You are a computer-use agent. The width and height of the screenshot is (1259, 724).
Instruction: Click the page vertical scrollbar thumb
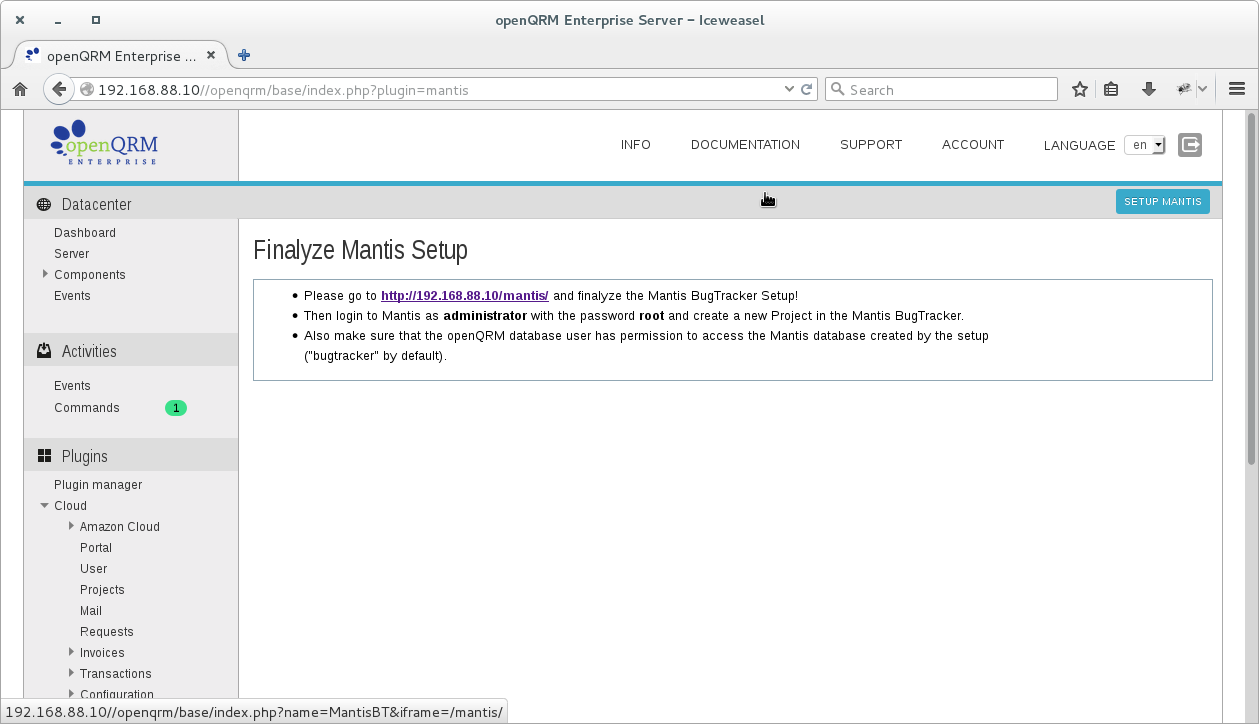click(1252, 290)
